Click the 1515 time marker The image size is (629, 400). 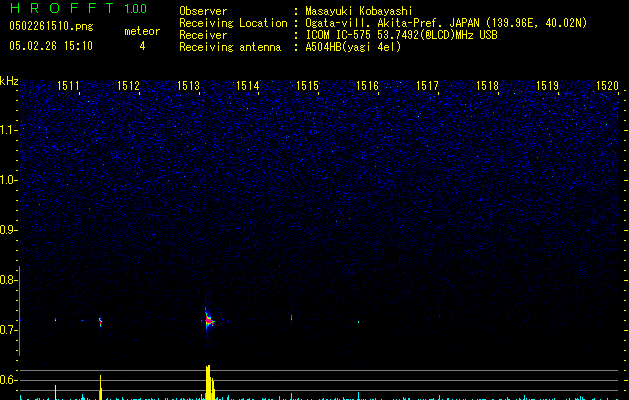click(x=307, y=86)
